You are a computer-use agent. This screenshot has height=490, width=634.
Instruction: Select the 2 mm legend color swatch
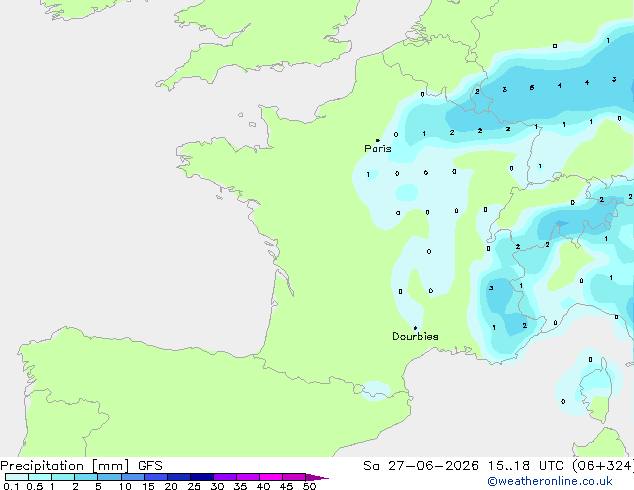[x=86, y=477]
